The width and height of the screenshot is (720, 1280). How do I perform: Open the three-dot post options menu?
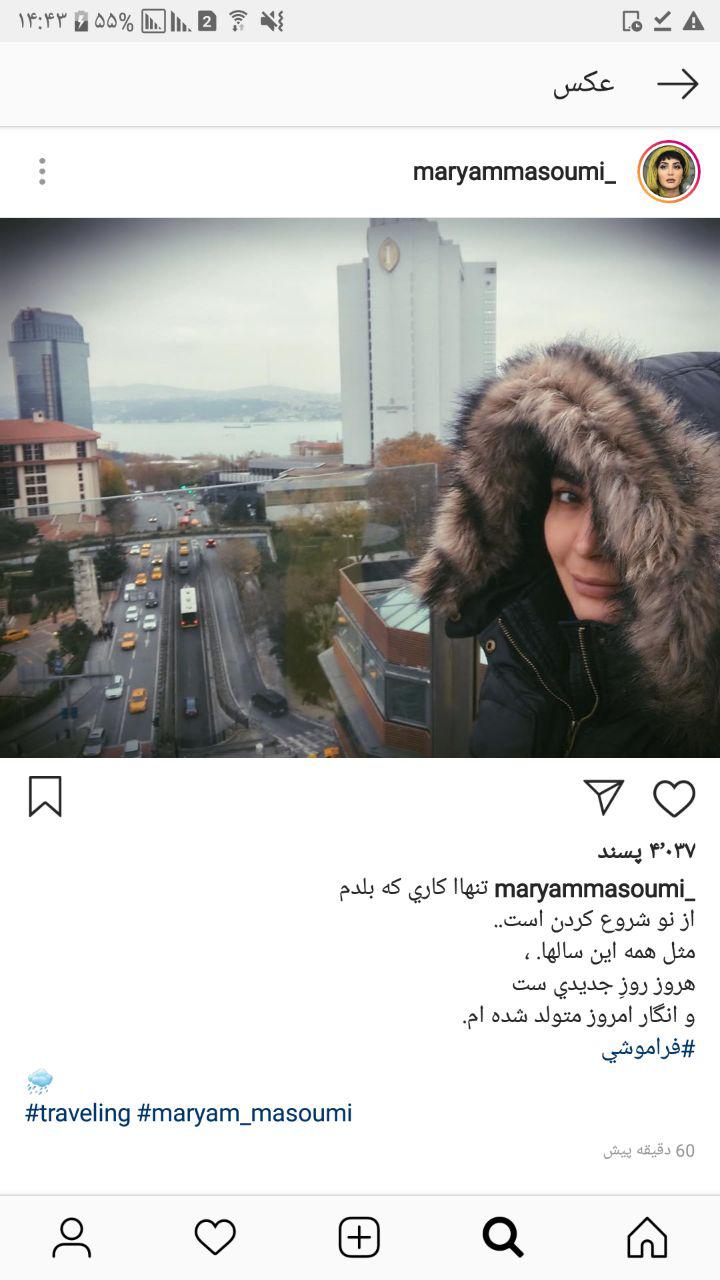click(x=42, y=171)
